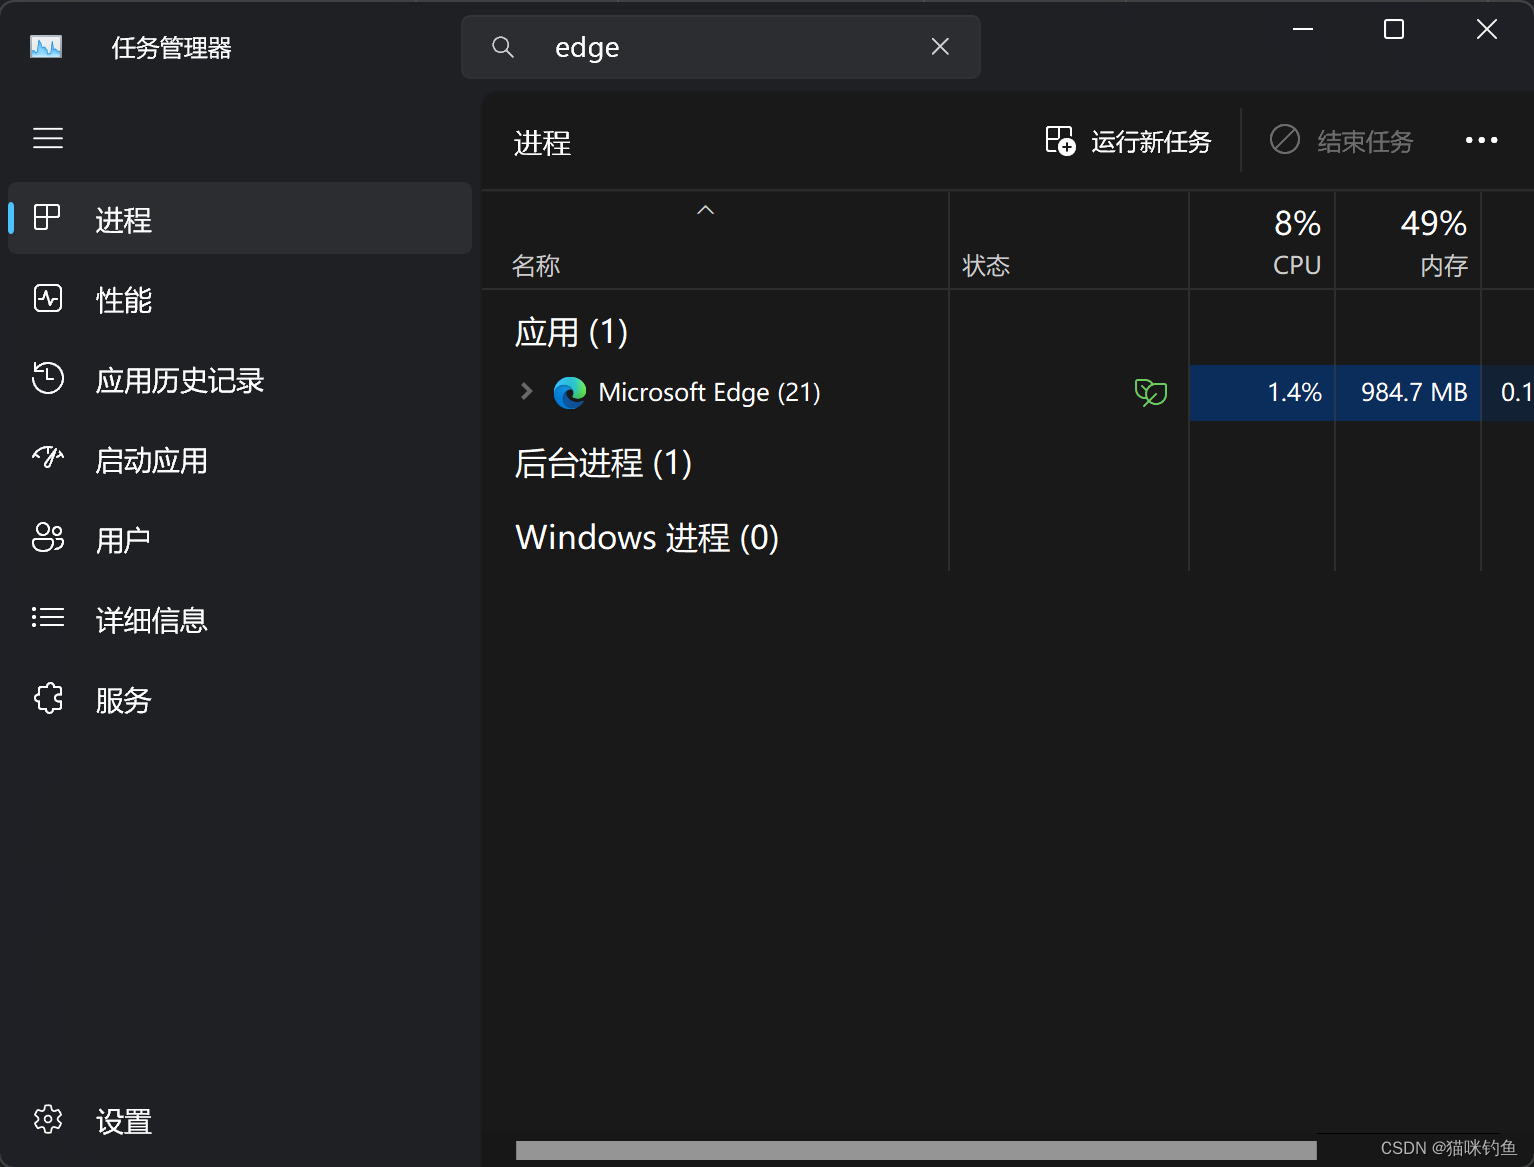Click the 结束任务 button
Viewport: 1534px width, 1167px height.
1341,141
